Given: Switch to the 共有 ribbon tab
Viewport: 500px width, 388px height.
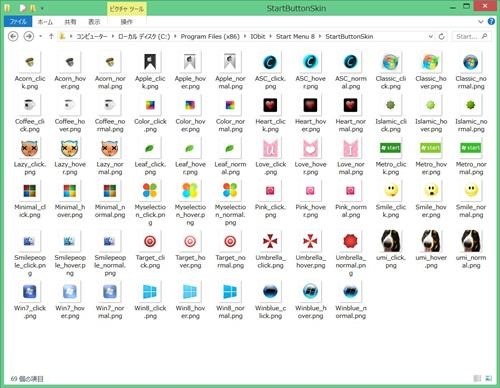Looking at the screenshot, I should coord(70,22).
